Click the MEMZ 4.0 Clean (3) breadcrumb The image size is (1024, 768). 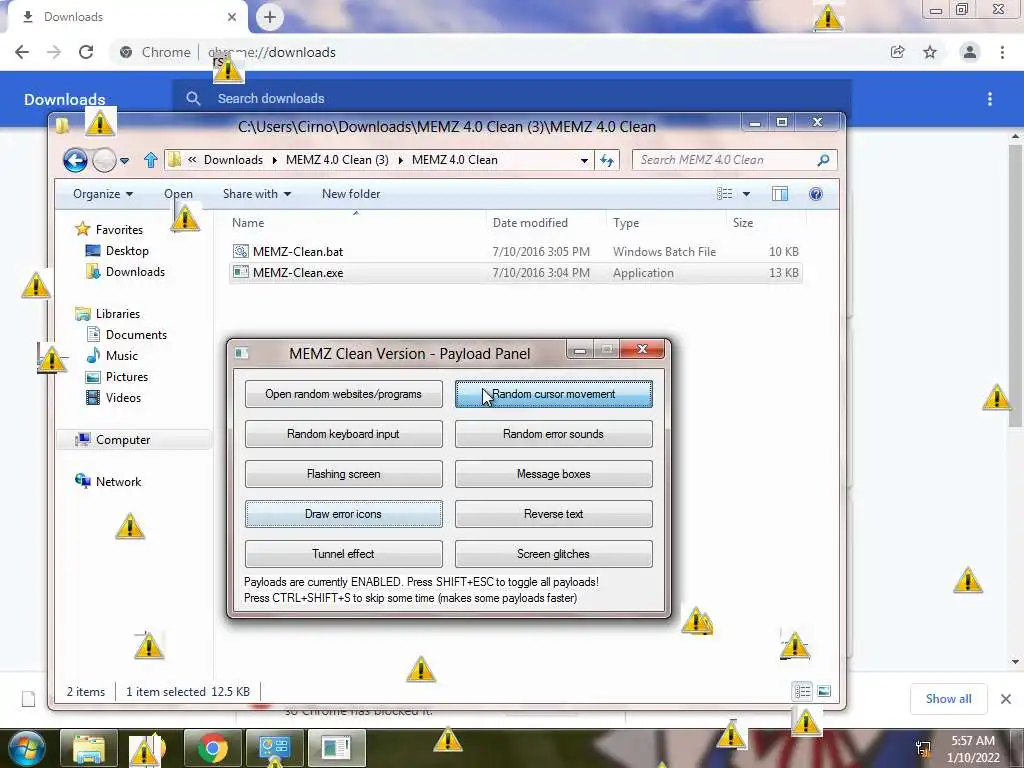pyautogui.click(x=337, y=160)
